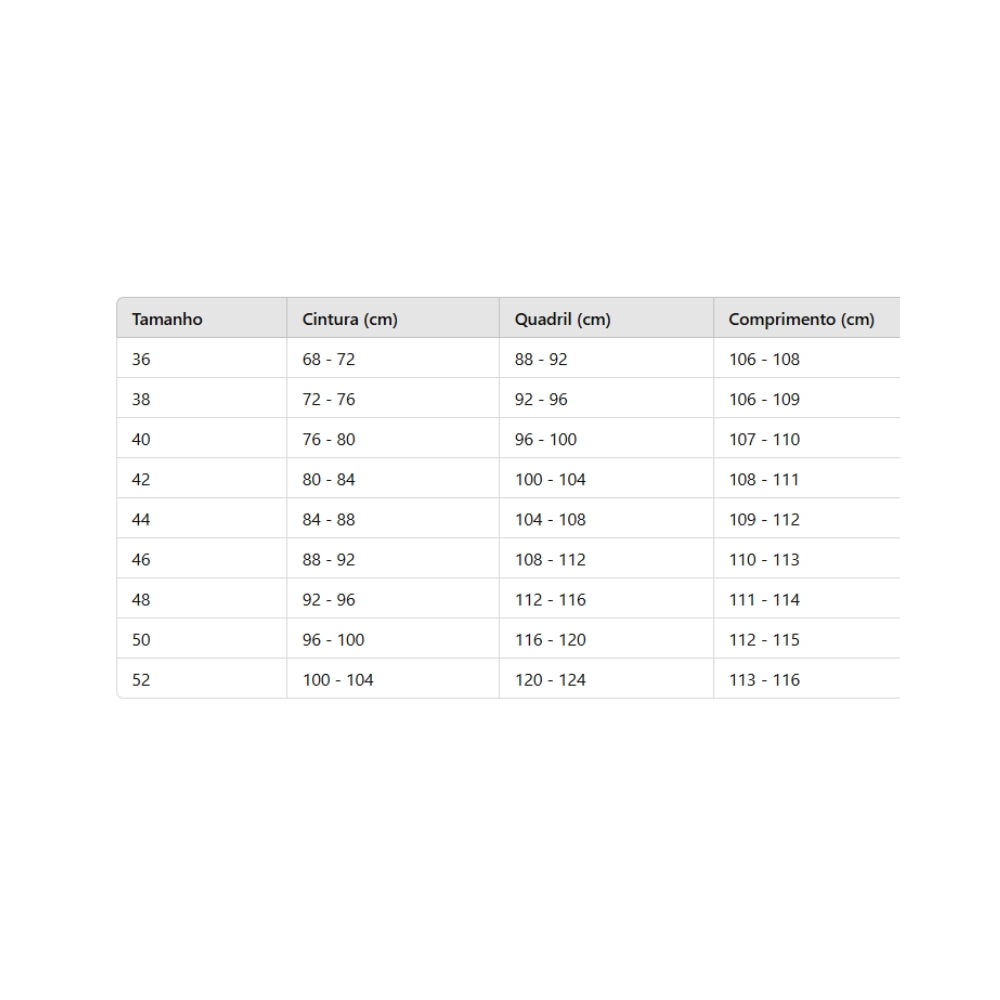1000x1000 pixels.
Task: Click the size 46 cell
Action: [141, 559]
